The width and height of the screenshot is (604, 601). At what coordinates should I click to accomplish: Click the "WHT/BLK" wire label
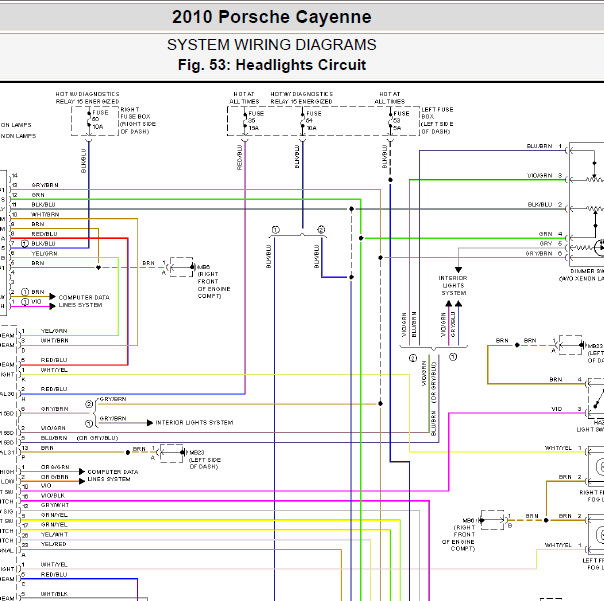coord(54,594)
